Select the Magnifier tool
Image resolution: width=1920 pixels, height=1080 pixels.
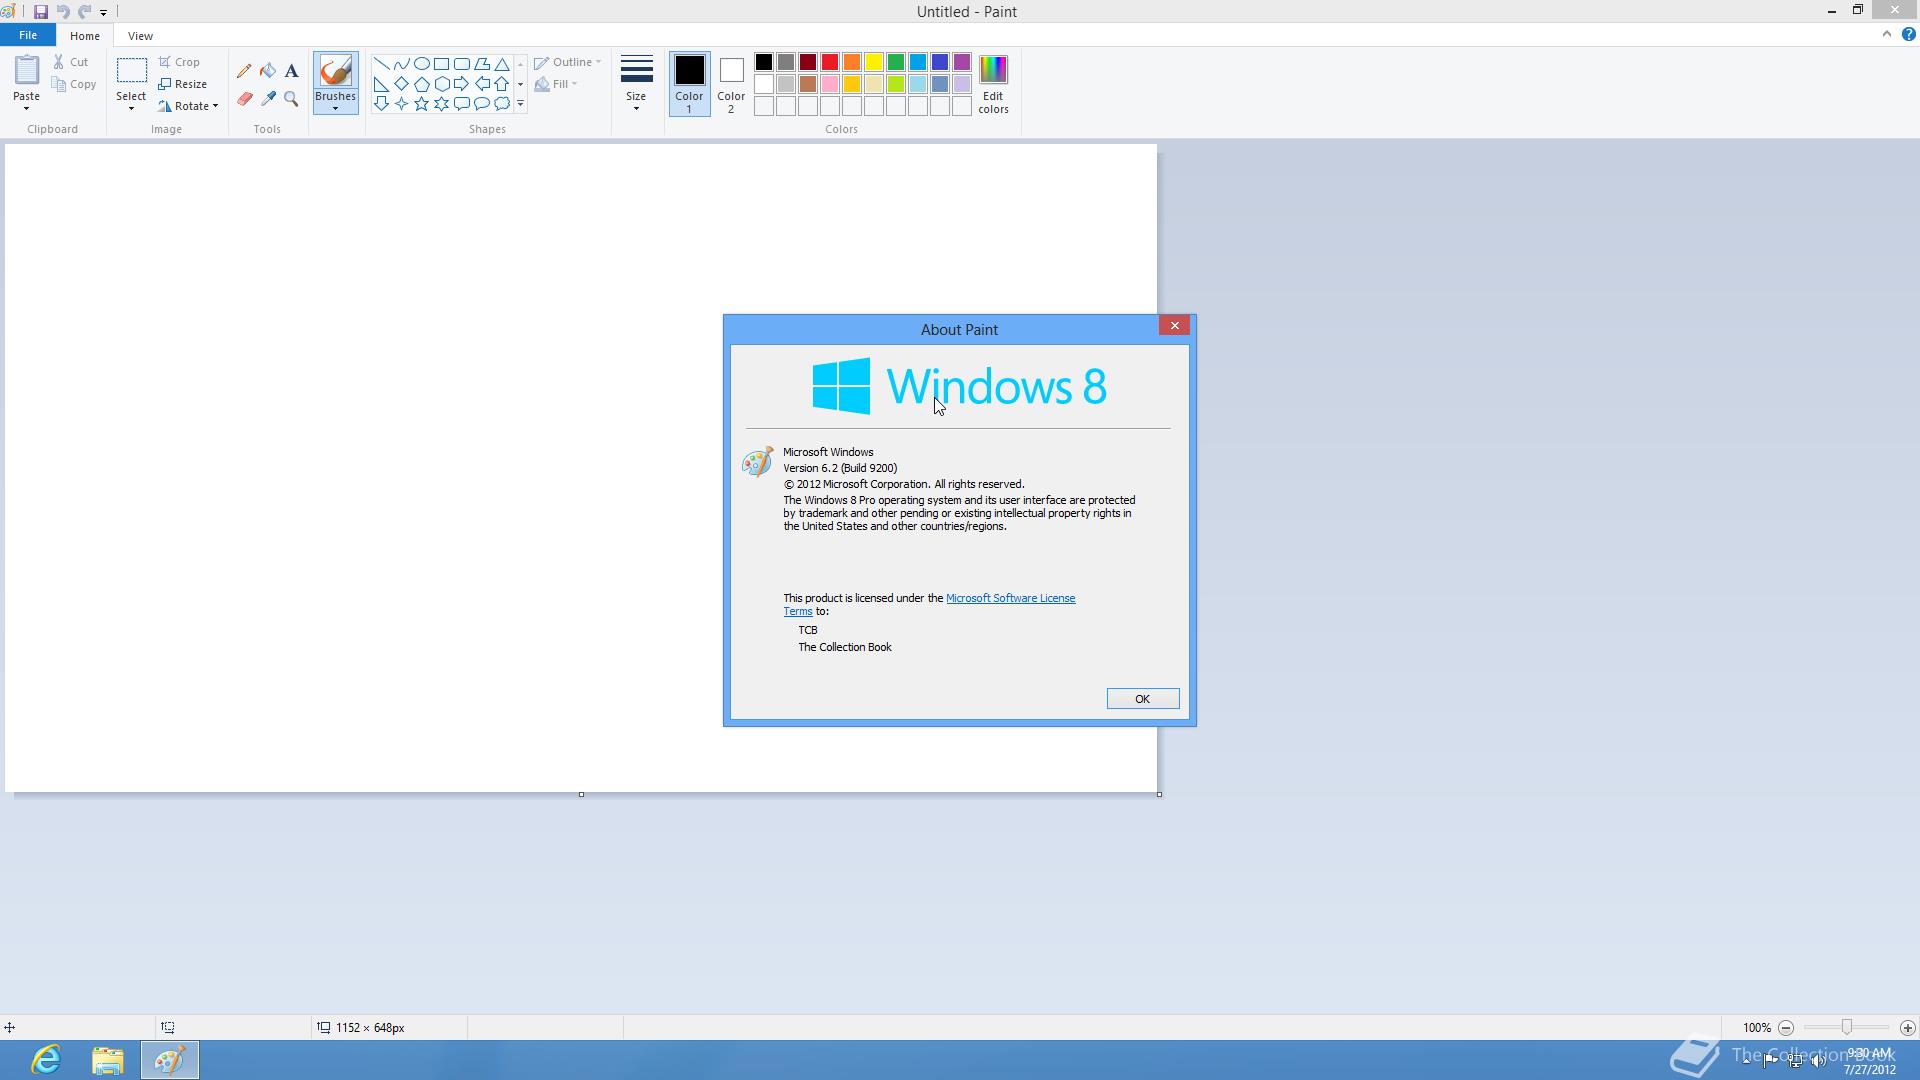[x=291, y=99]
